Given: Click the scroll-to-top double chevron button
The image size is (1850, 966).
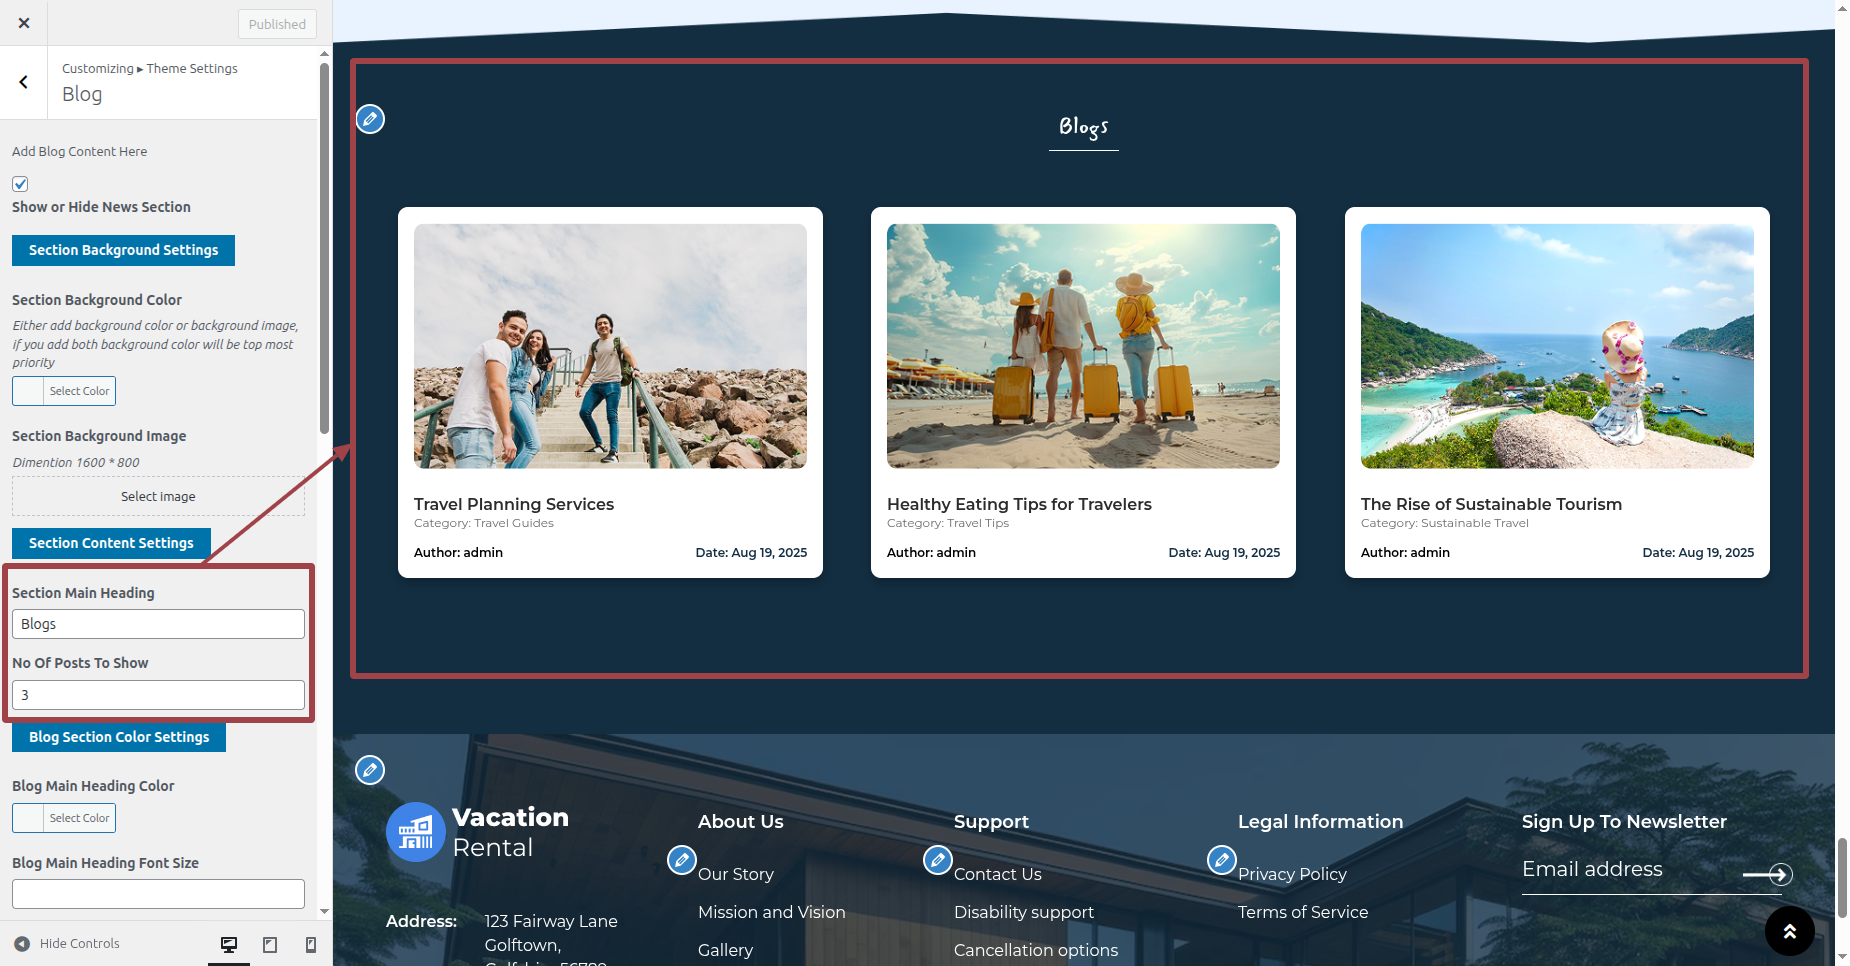Looking at the screenshot, I should point(1790,931).
